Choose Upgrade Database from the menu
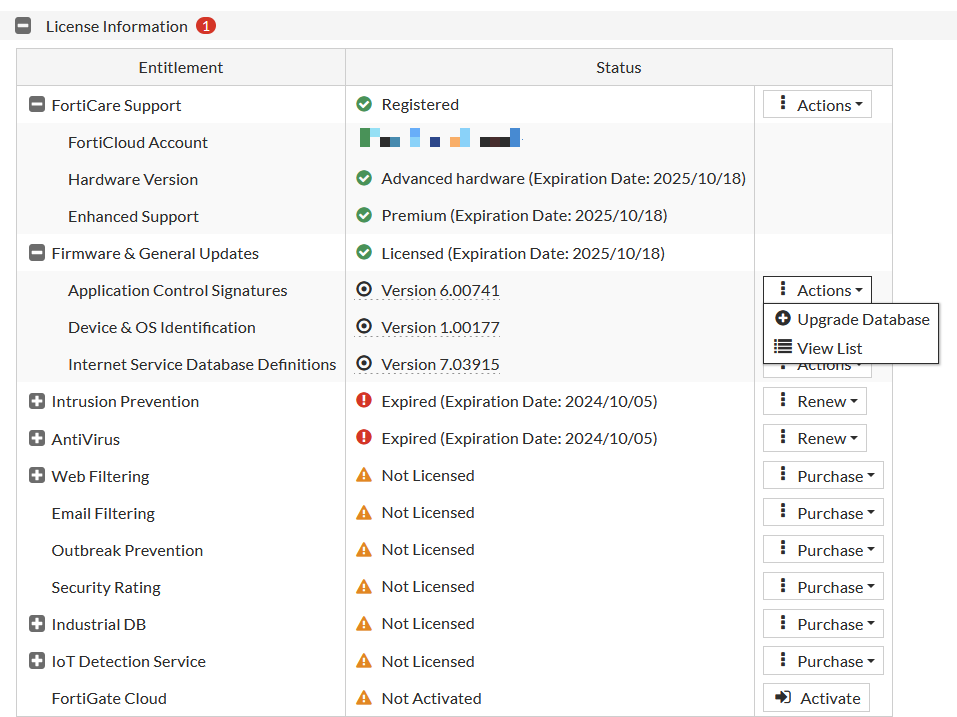The image size is (957, 717). [x=851, y=319]
